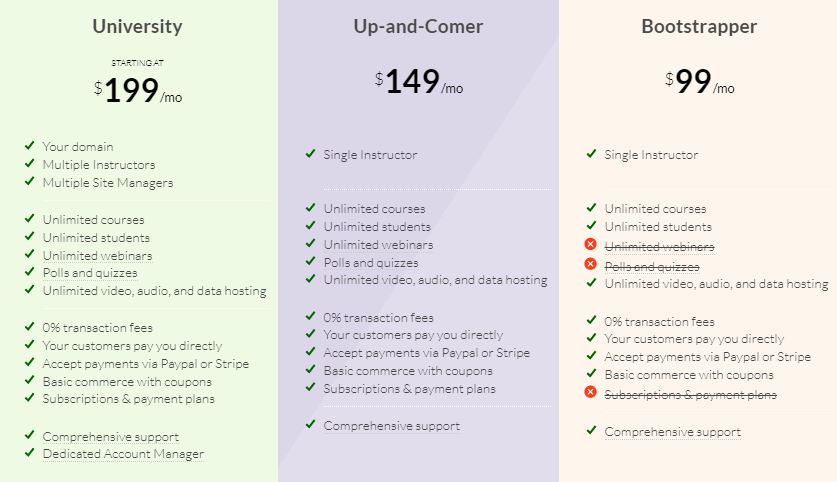Click checkmark beside Up-and-Comer 0% transaction fees
Viewport: 837px width, 482px height.
(x=311, y=317)
